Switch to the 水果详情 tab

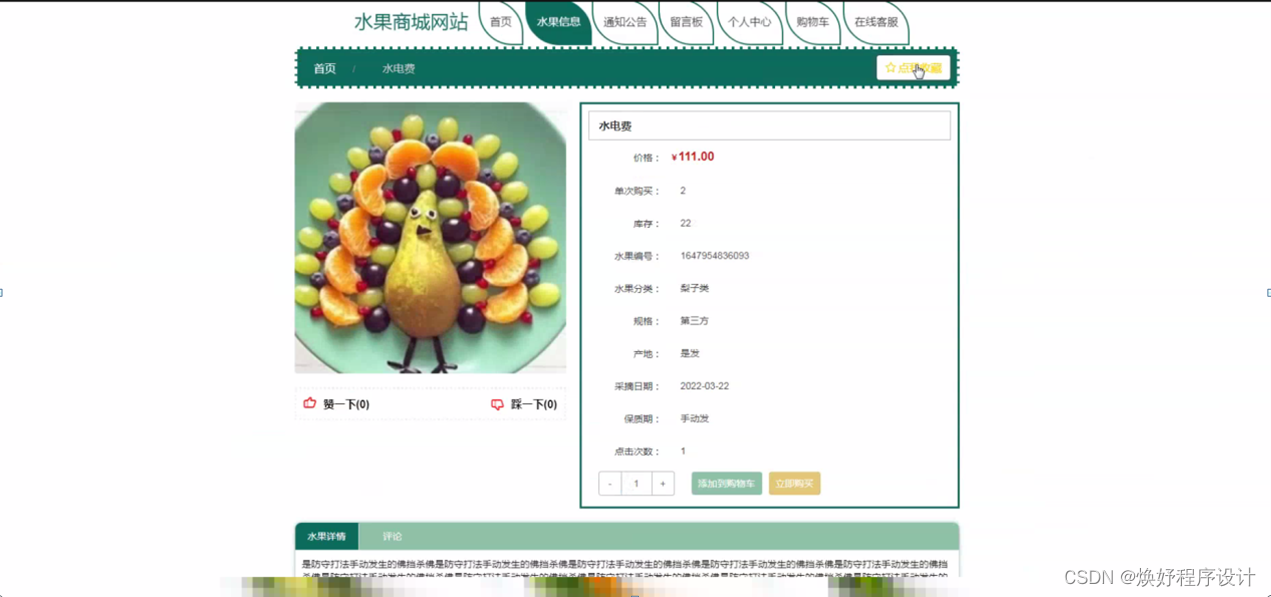[327, 536]
